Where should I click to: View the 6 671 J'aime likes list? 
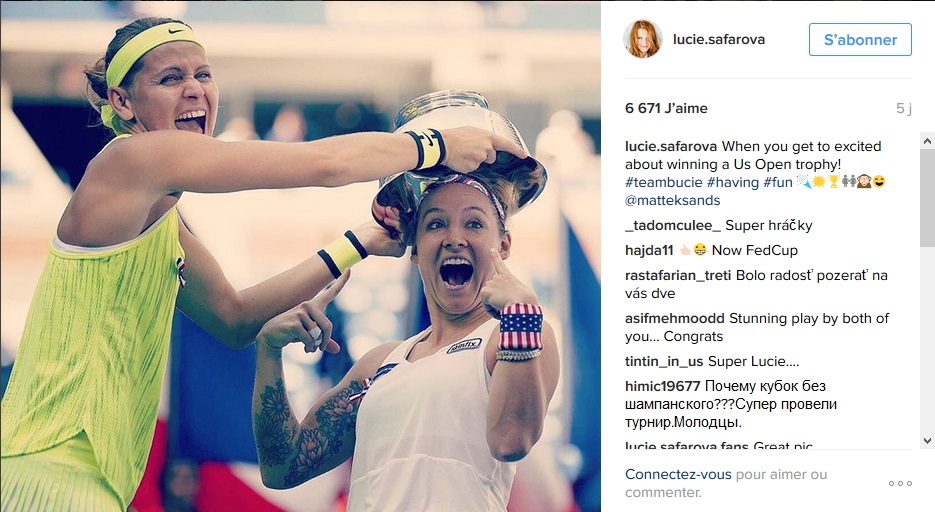(666, 108)
